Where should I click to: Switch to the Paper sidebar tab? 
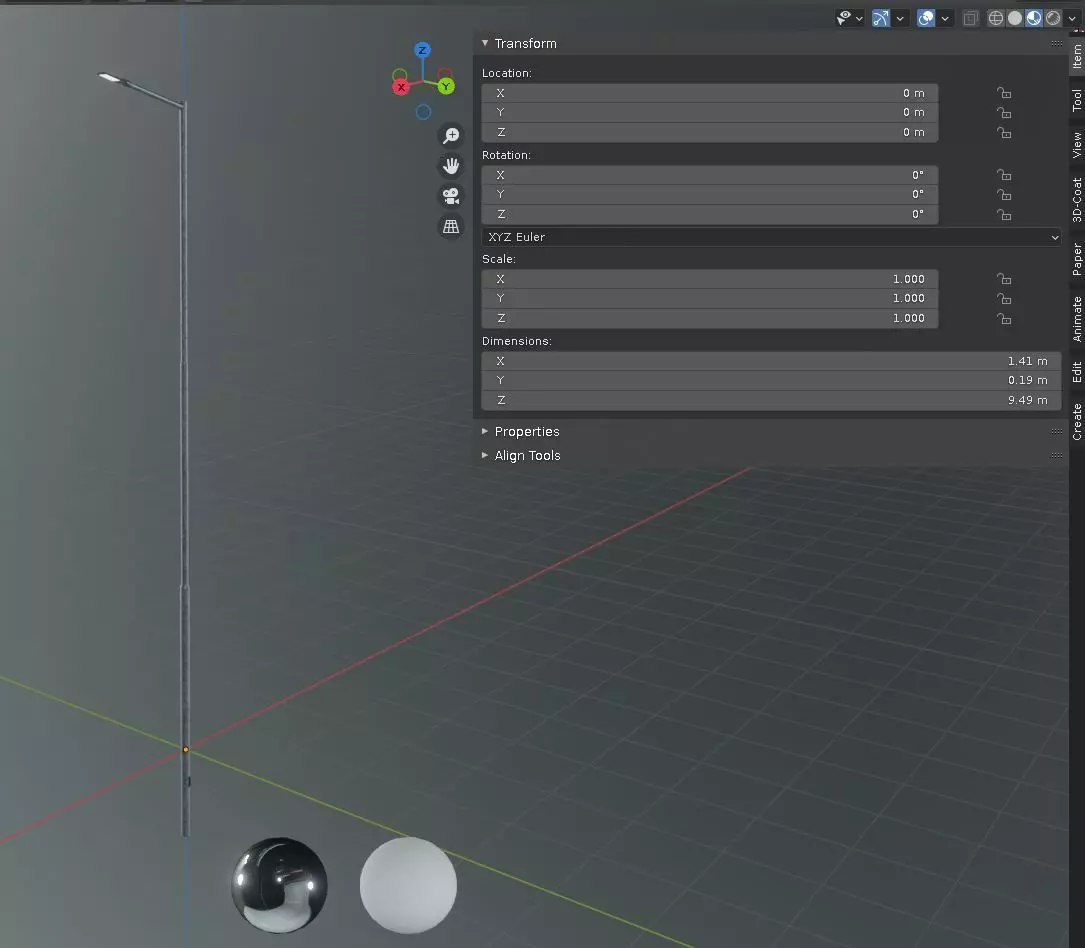click(x=1077, y=259)
